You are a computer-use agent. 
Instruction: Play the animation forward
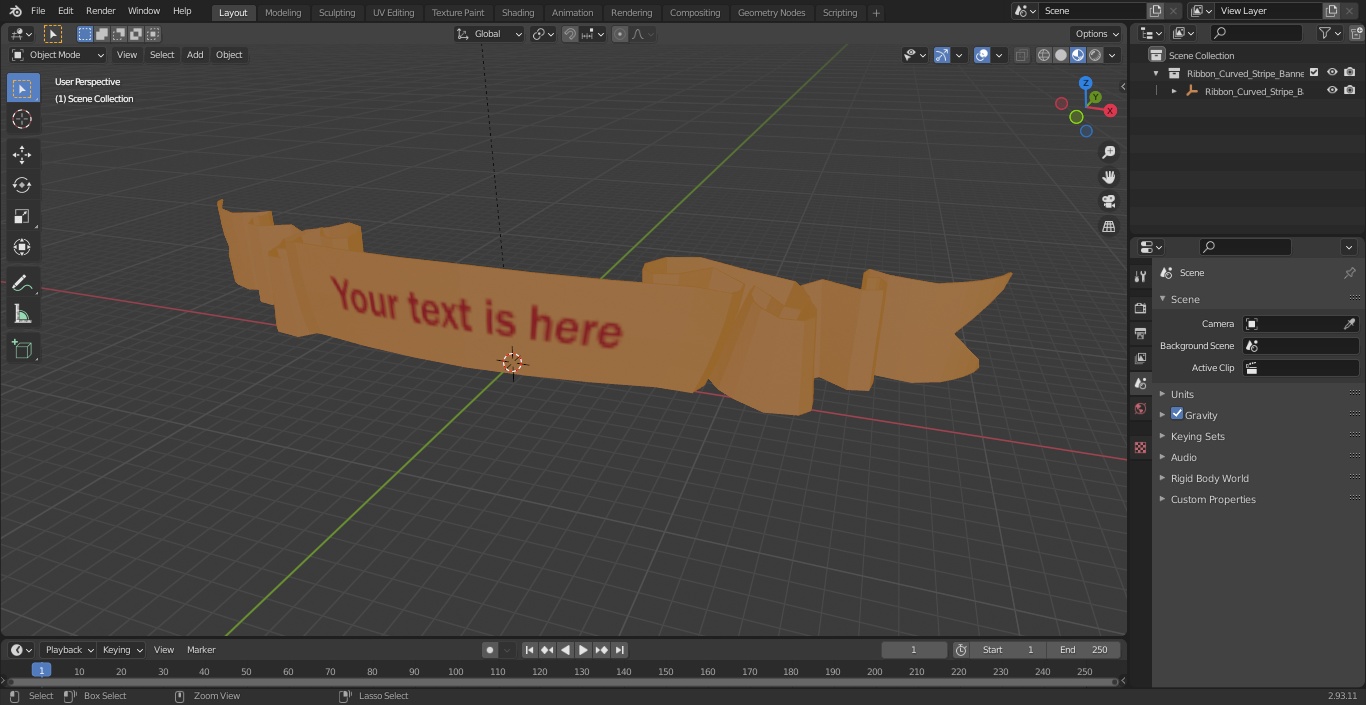point(583,650)
